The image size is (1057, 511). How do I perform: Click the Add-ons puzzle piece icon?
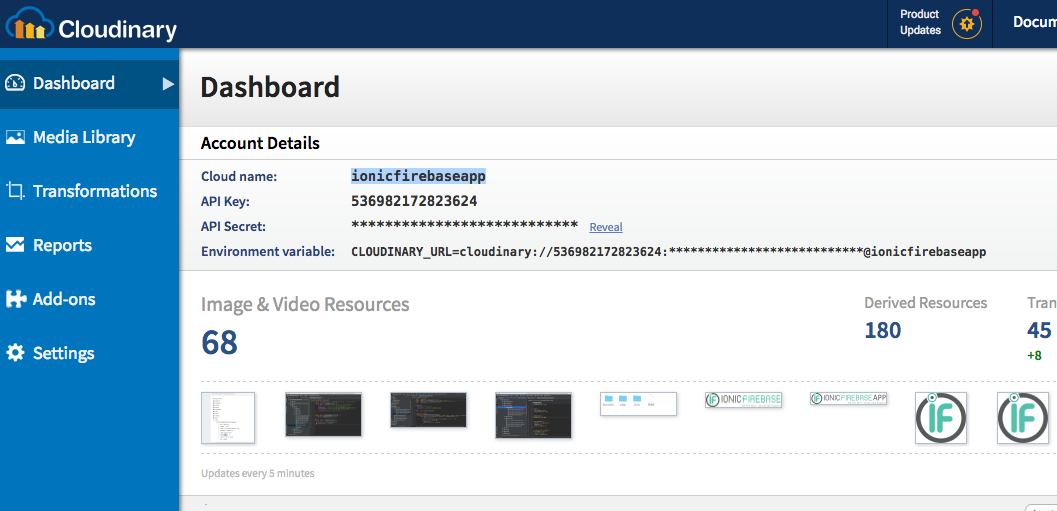pos(15,299)
